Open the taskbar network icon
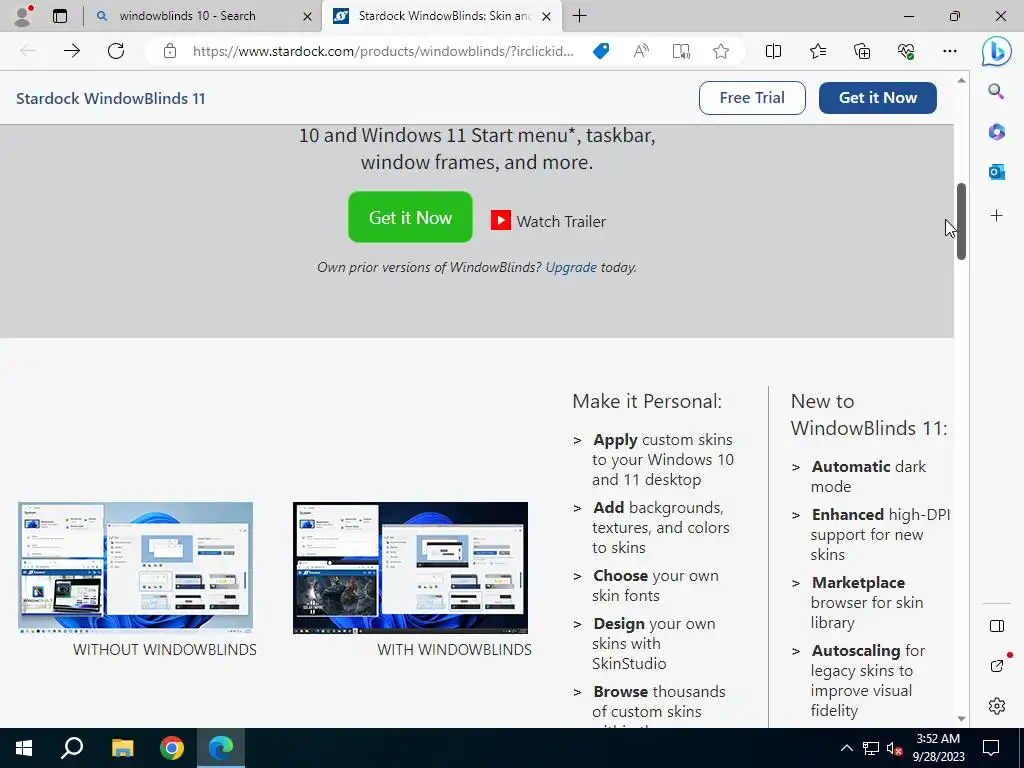The width and height of the screenshot is (1024, 768). coord(871,748)
